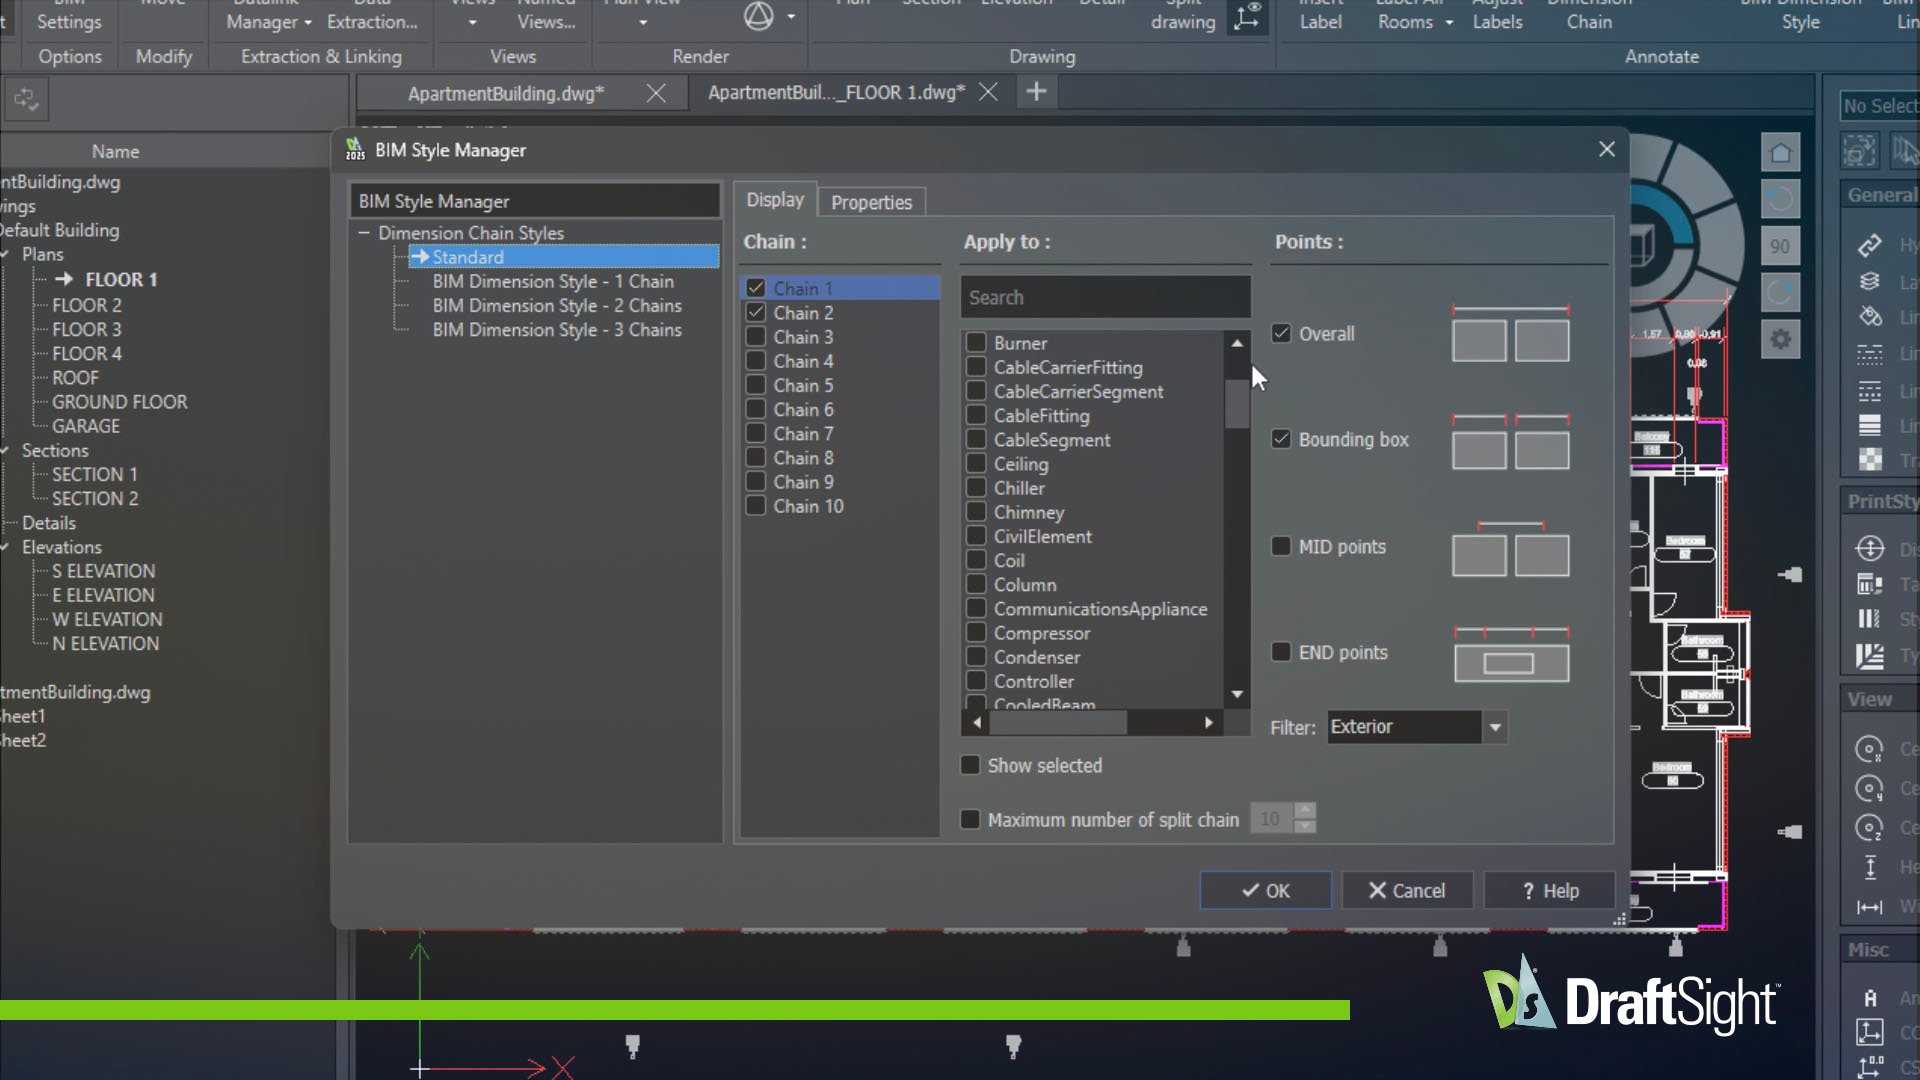Check the Chain 3 checkbox
Viewport: 1920px width, 1080px height.
756,336
